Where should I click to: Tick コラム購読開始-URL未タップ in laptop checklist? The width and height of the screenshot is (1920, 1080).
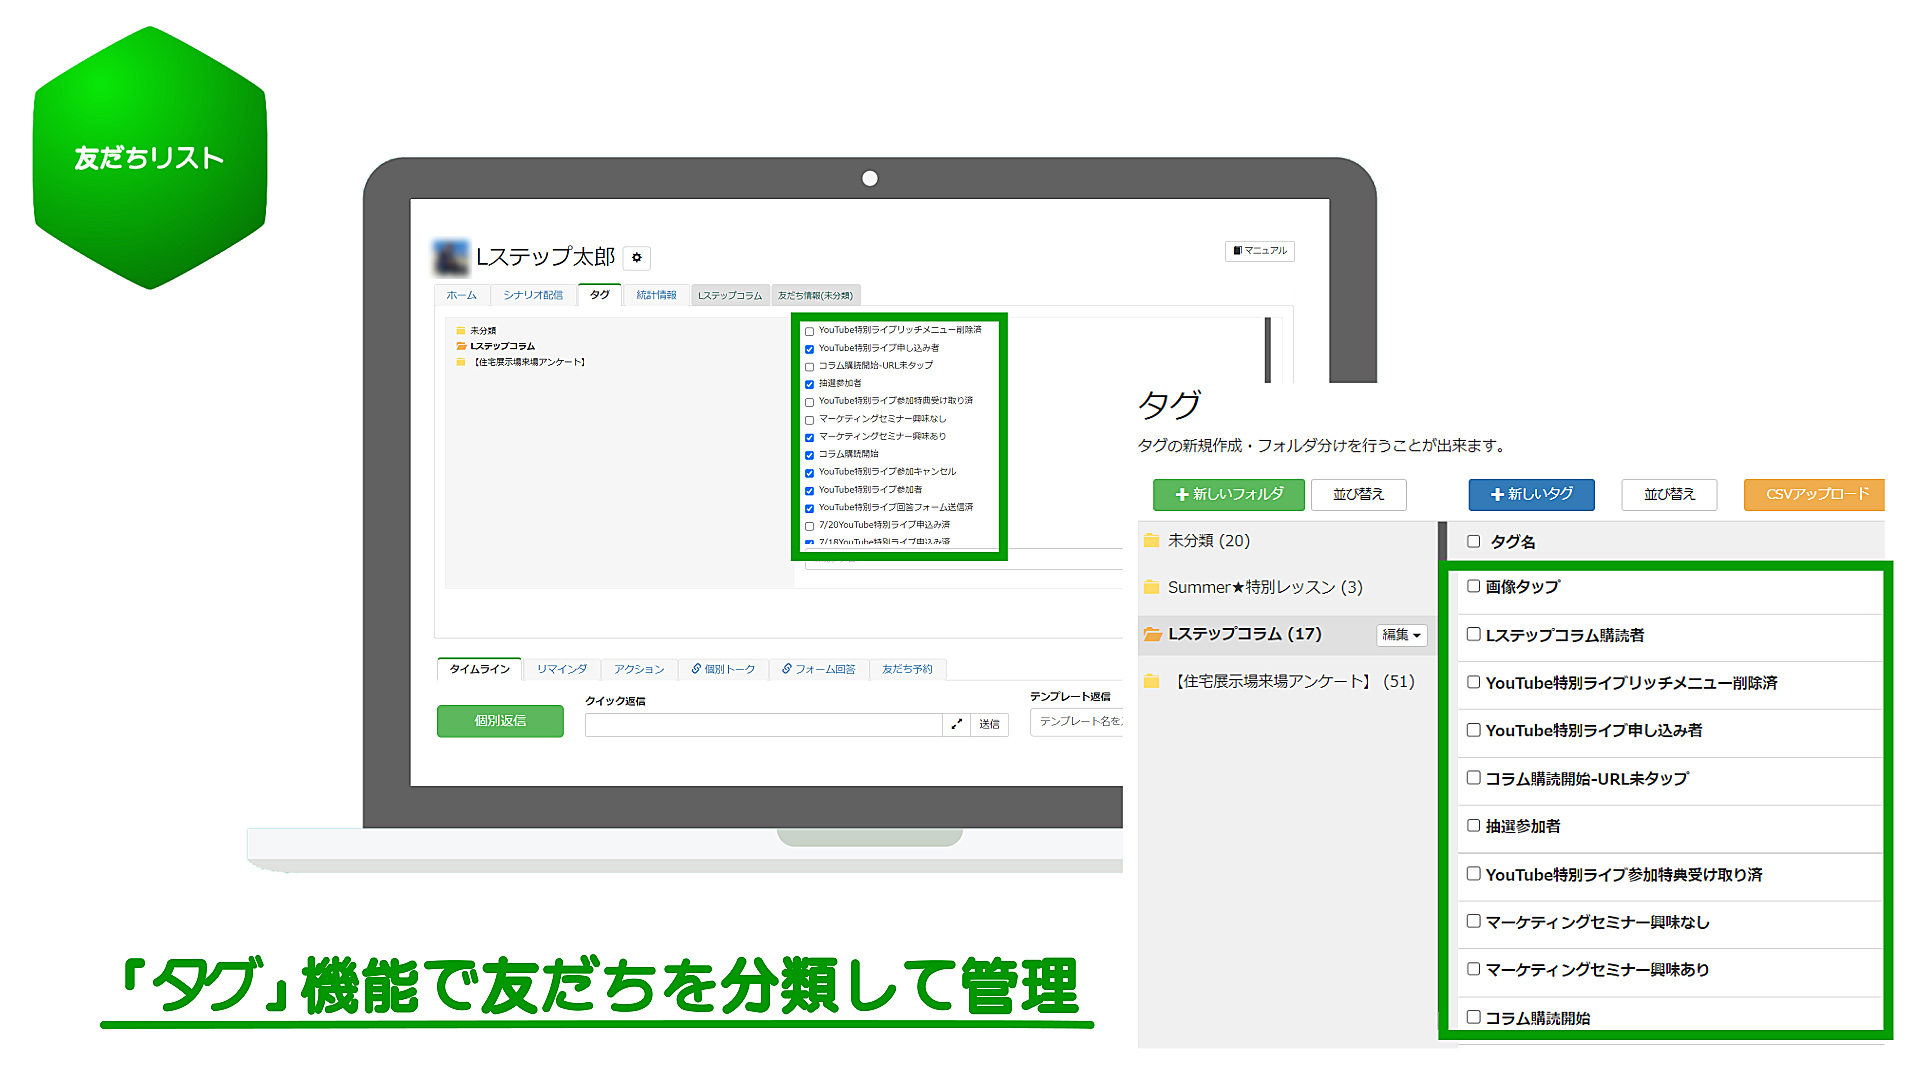pos(809,367)
